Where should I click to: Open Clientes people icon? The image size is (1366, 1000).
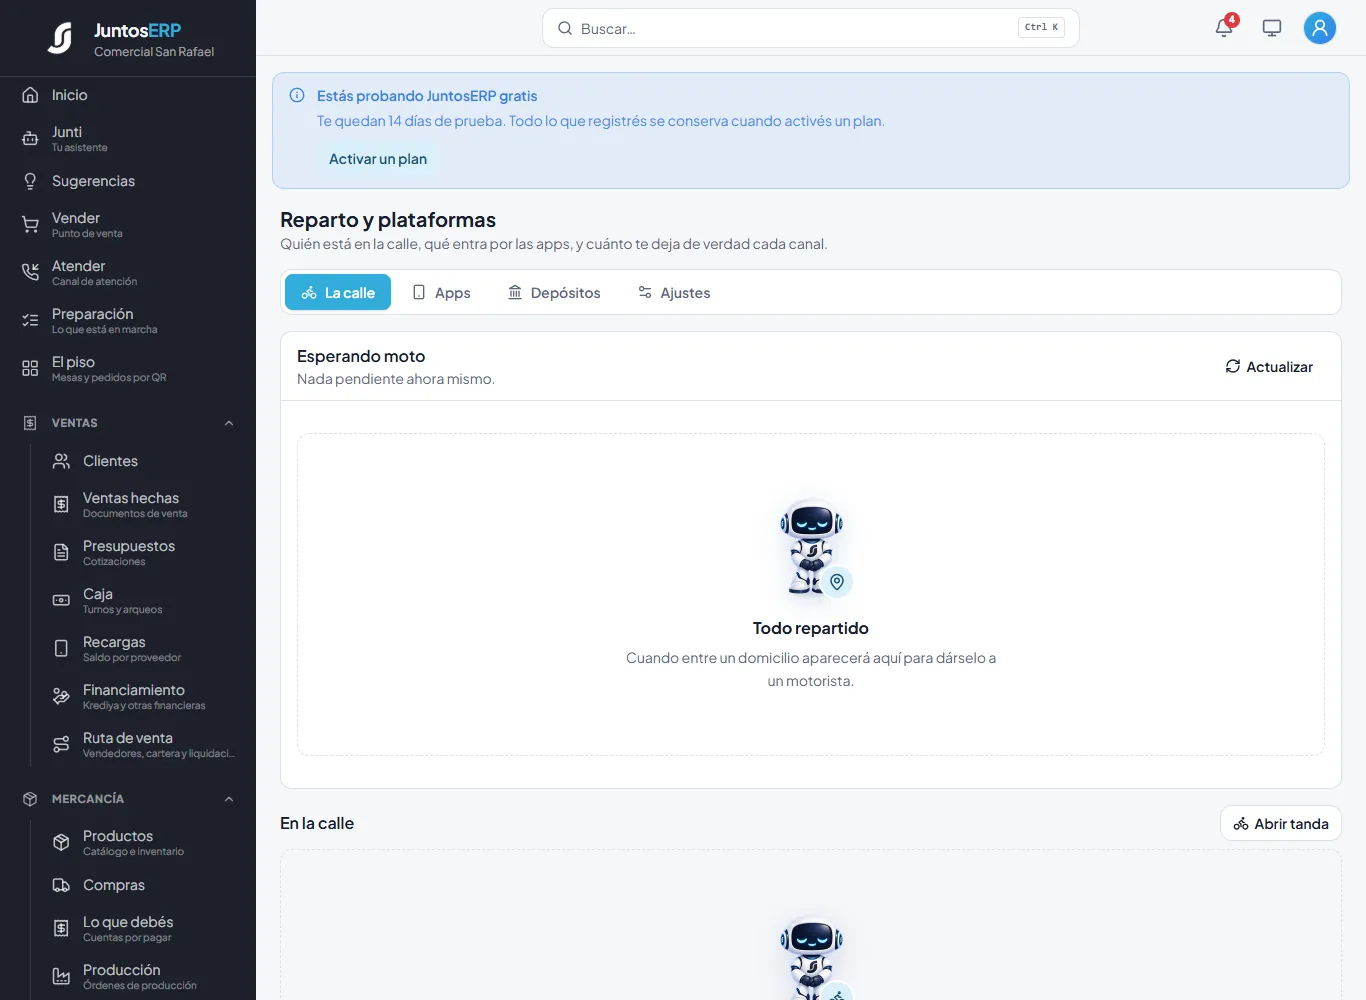point(61,461)
